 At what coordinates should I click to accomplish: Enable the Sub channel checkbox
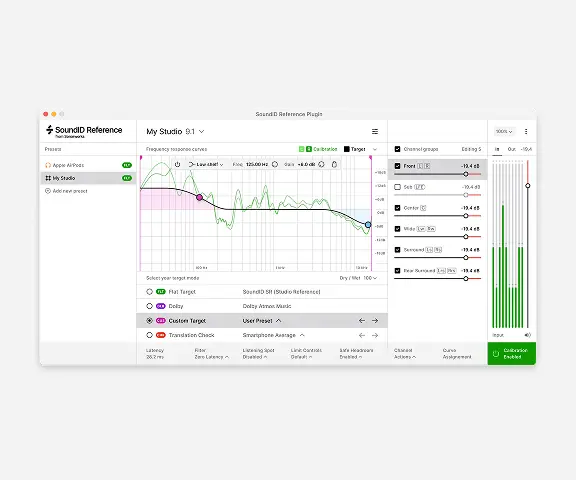coord(397,187)
